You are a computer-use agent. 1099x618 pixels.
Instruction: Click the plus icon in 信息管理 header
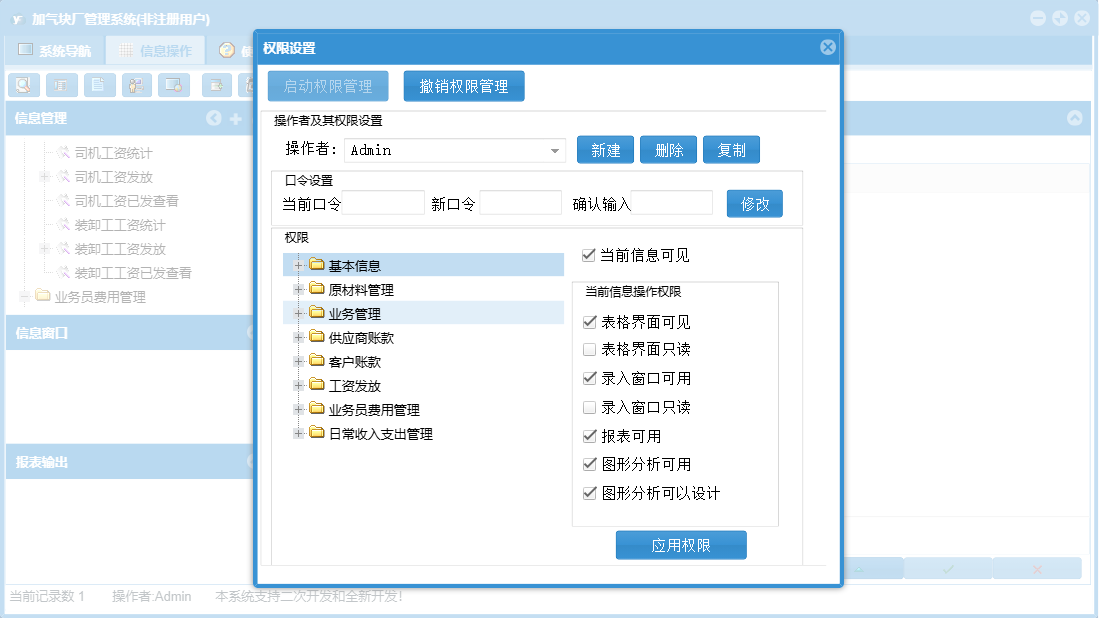click(x=236, y=119)
